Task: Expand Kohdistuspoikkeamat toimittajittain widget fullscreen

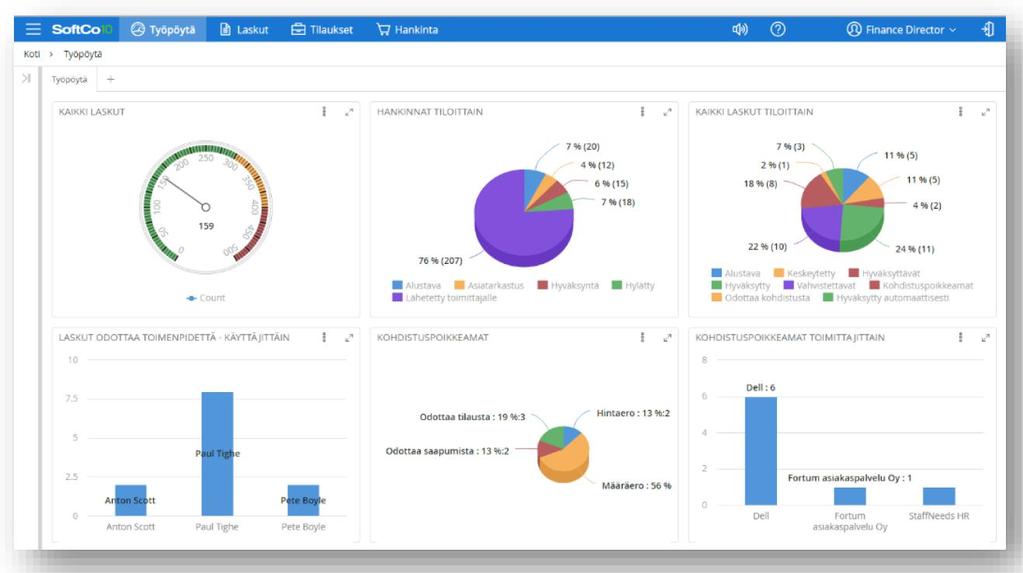Action: [985, 338]
